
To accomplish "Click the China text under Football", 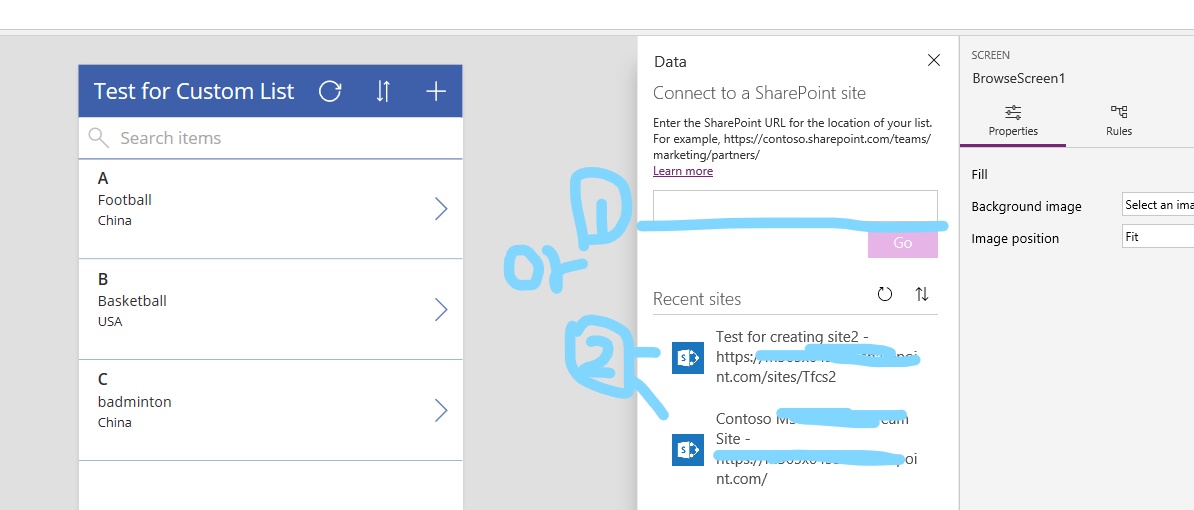I will 115,221.
